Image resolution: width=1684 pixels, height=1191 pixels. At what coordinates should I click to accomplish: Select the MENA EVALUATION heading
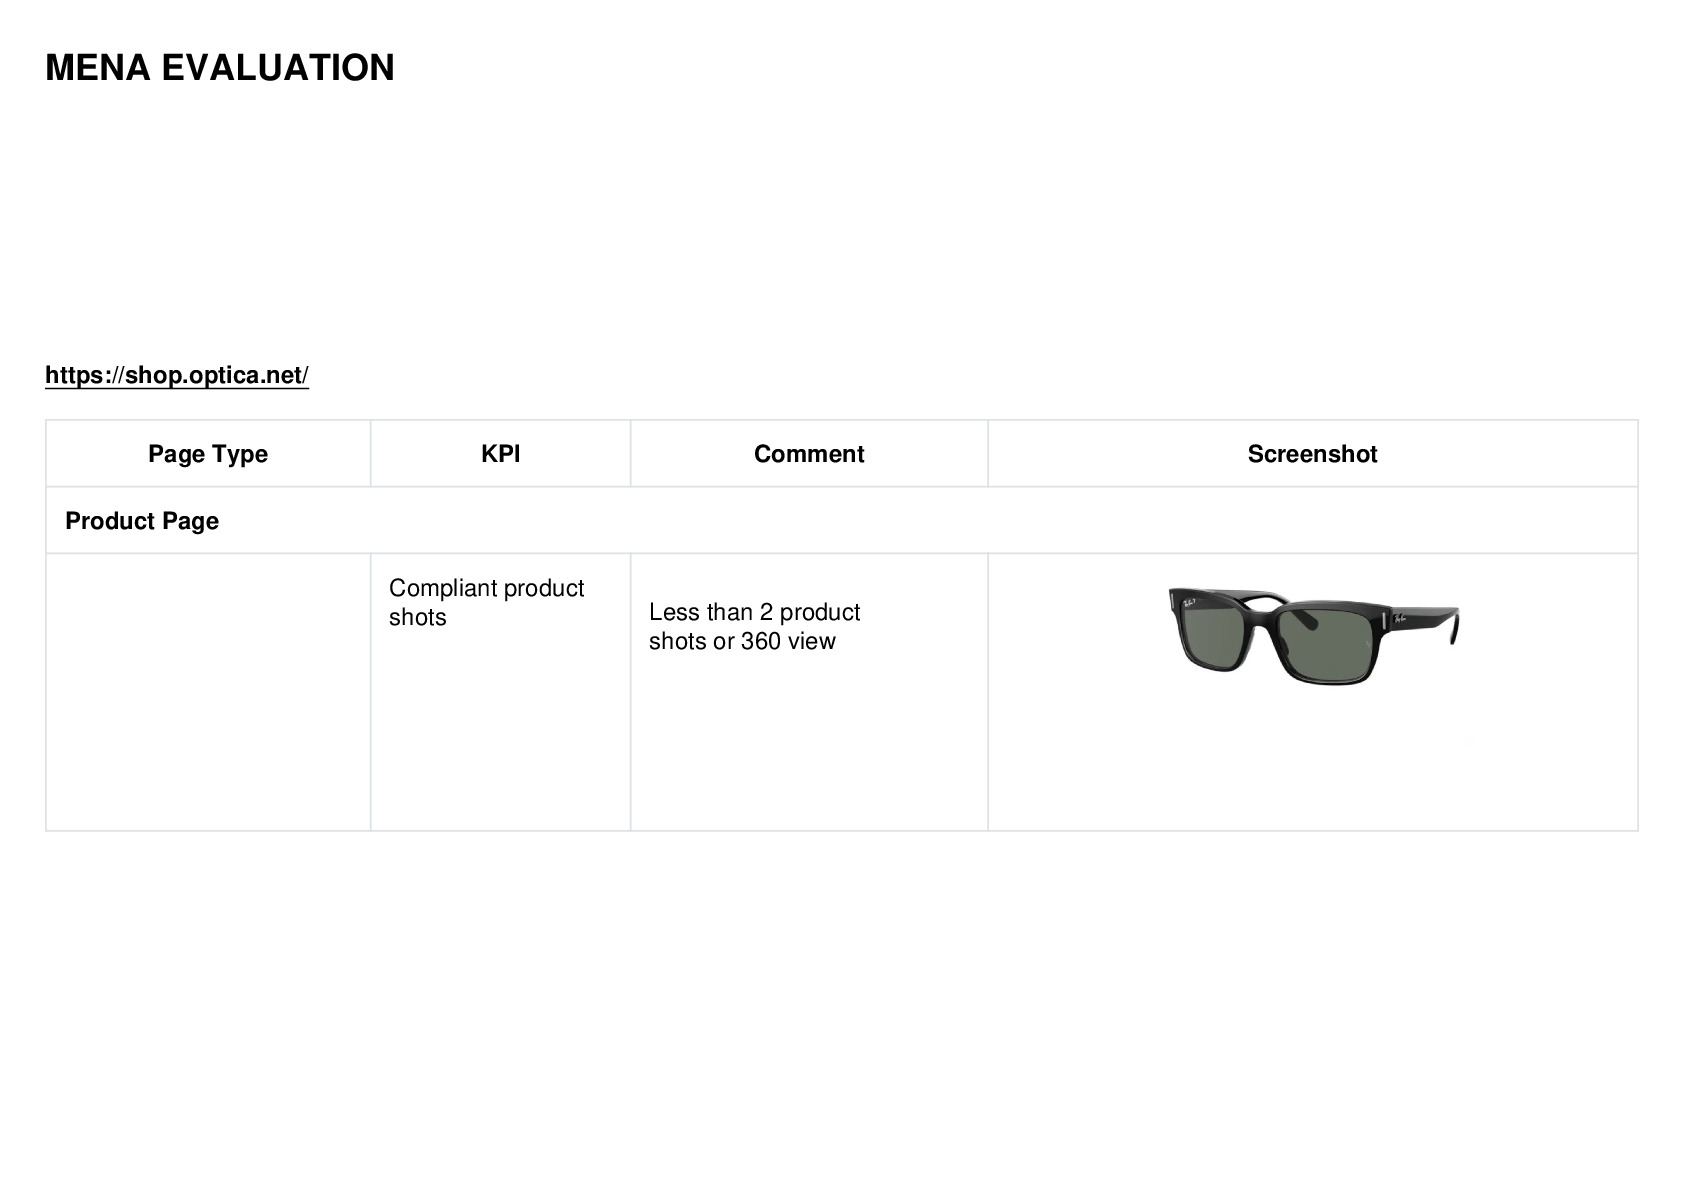tap(220, 68)
